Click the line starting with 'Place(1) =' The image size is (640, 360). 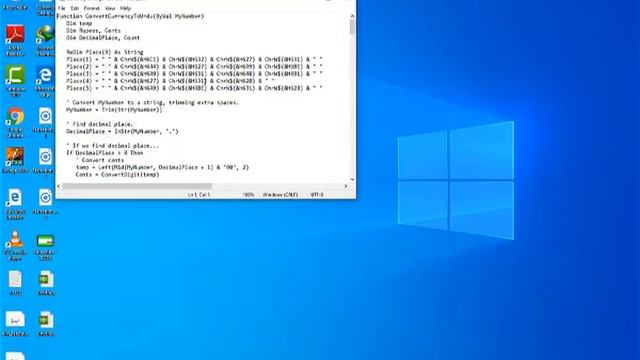(194, 60)
